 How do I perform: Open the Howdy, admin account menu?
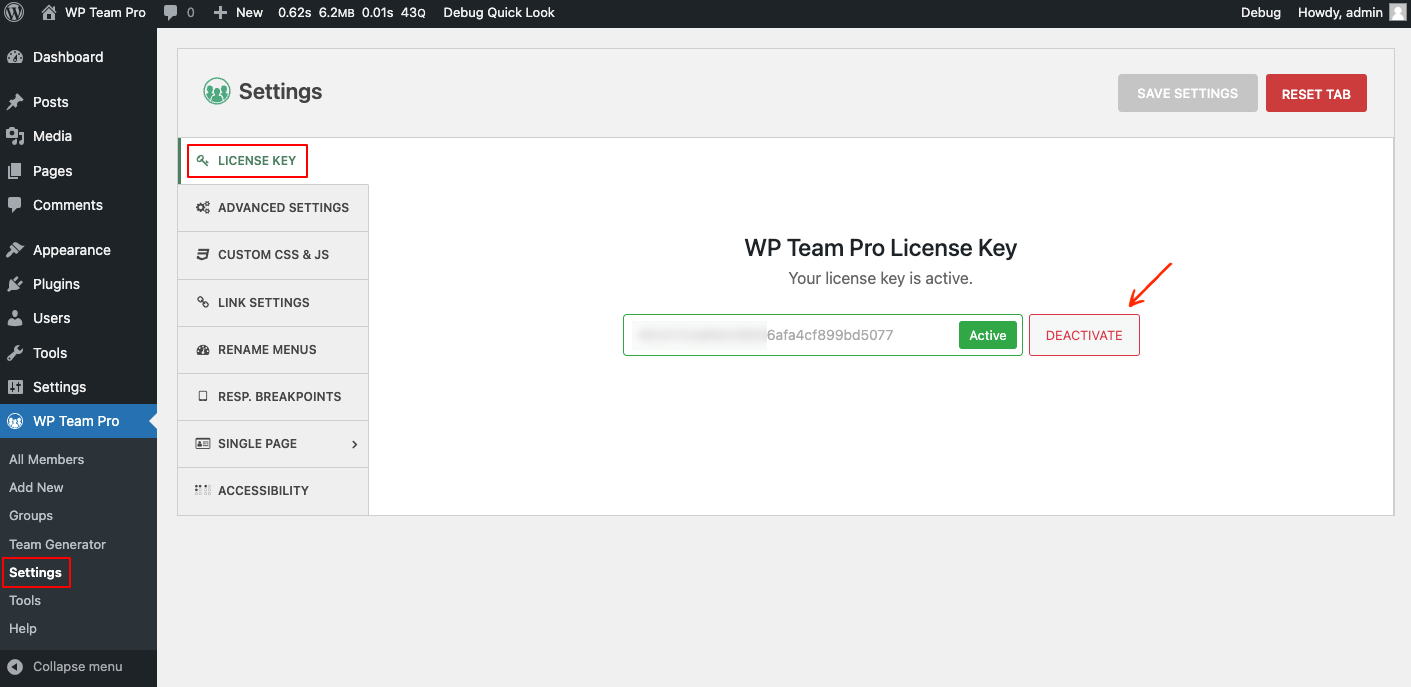coord(1351,13)
